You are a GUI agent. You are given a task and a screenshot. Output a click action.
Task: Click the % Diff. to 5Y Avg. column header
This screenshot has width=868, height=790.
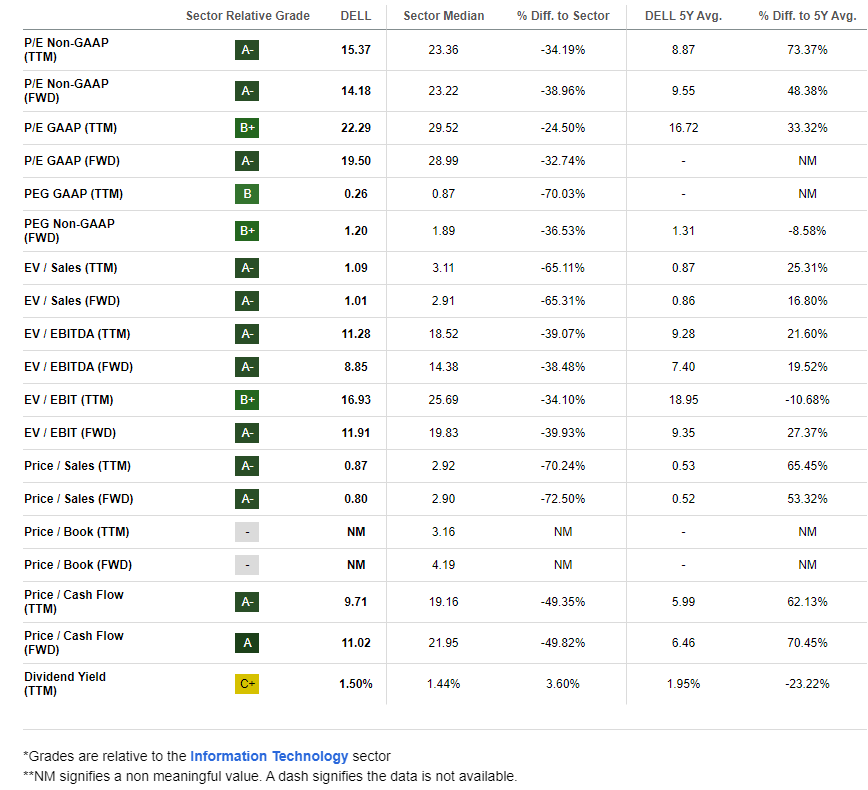tap(807, 16)
